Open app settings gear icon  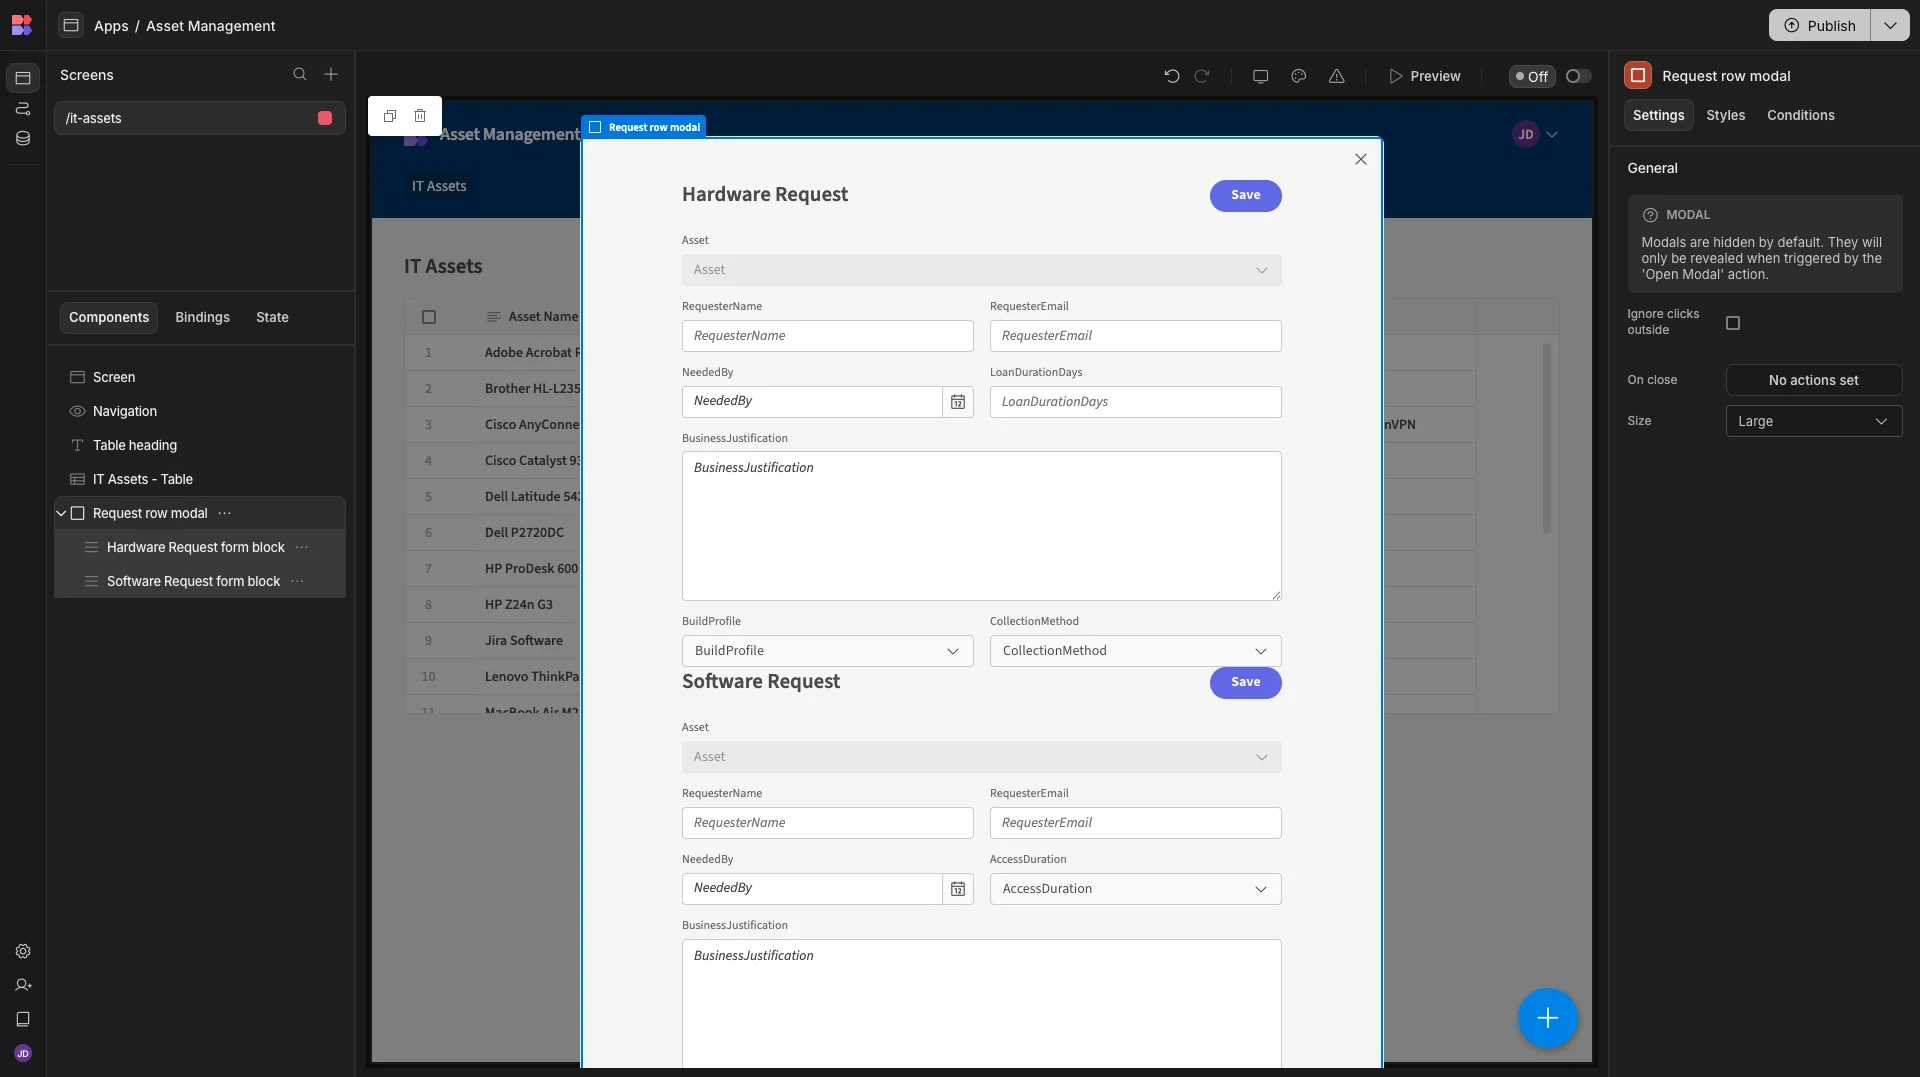[x=23, y=951]
